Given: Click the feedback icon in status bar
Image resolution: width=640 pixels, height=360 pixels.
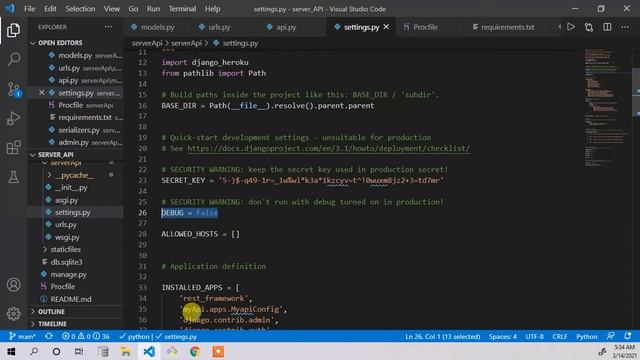Looking at the screenshot, I should (x=611, y=336).
